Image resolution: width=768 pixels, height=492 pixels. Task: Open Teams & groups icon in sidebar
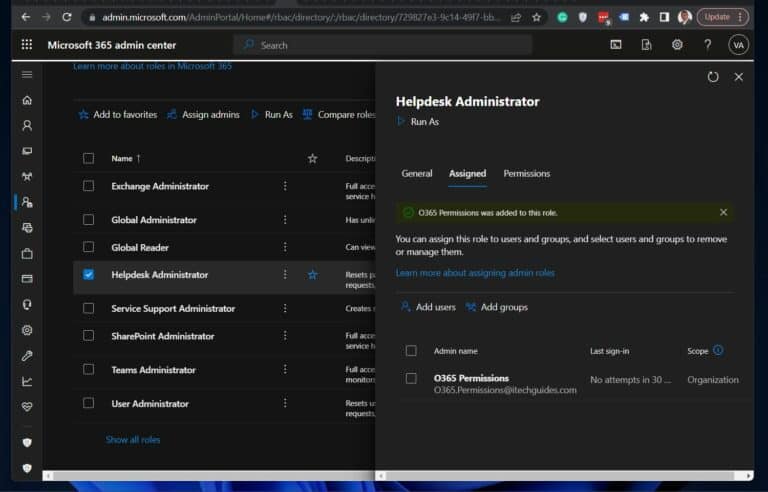[x=27, y=176]
